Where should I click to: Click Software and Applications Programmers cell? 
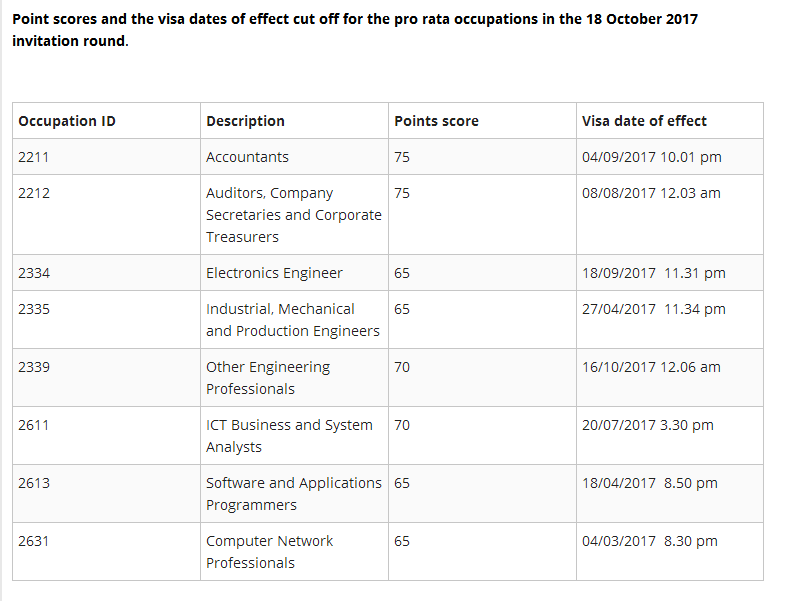(293, 494)
